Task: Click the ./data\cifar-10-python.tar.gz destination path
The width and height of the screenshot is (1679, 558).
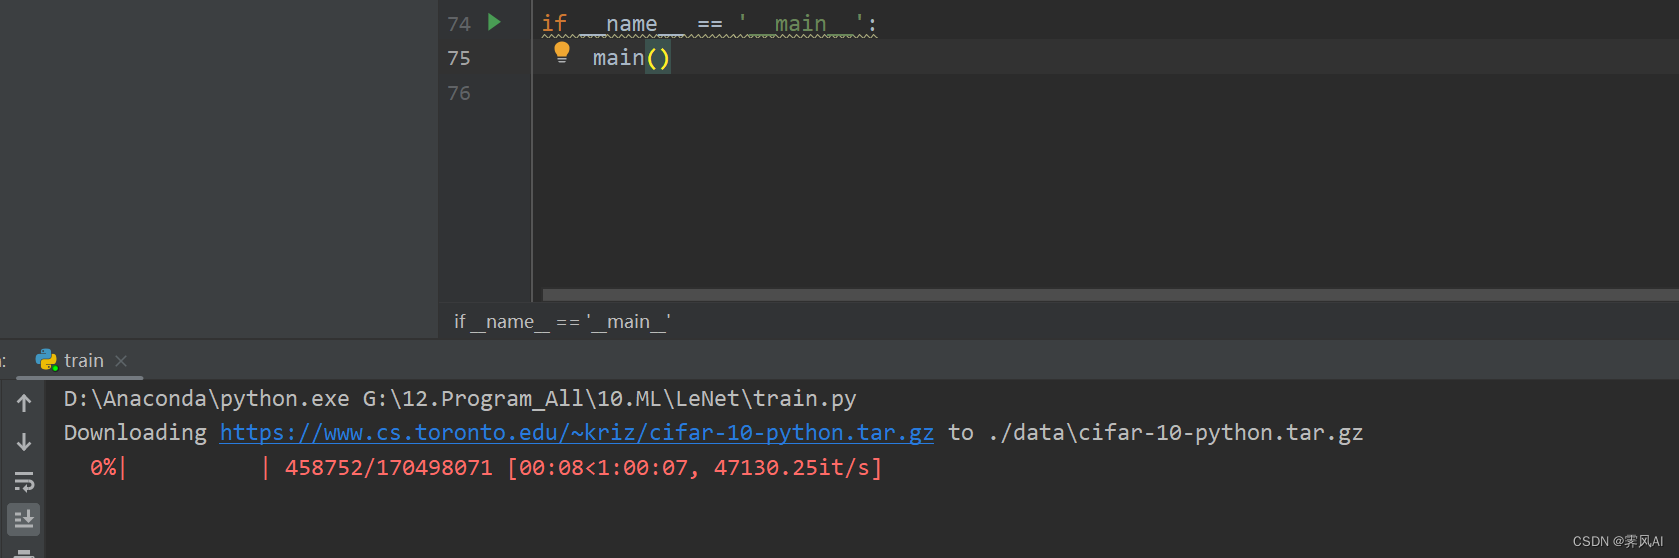Action: pos(1175,433)
